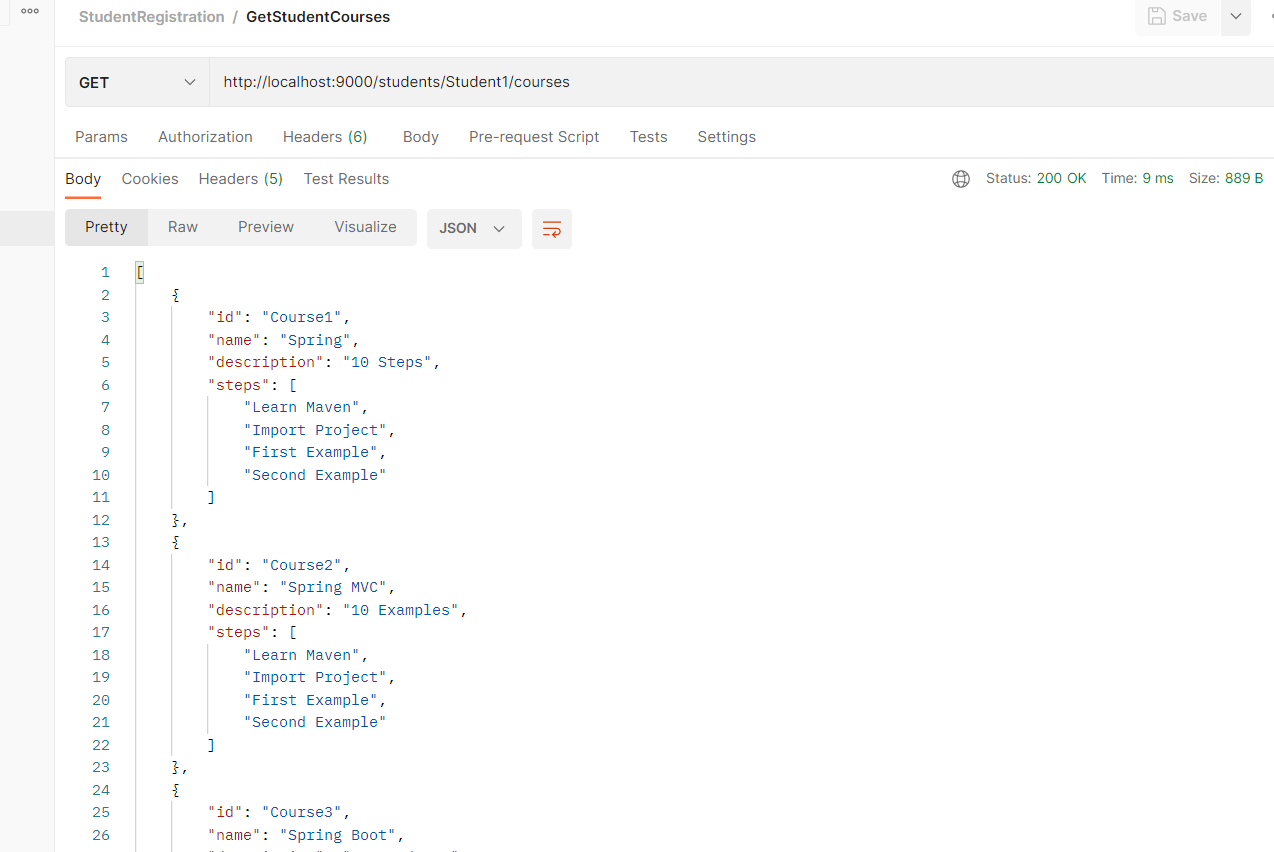Toggle line wrapping in the response viewer
1274x852 pixels.
click(551, 229)
